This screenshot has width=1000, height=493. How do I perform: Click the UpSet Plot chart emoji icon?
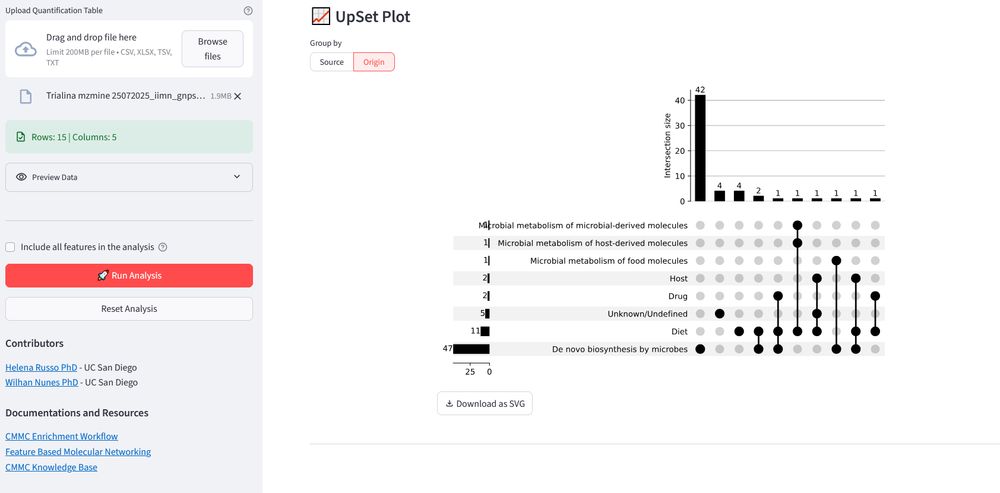(321, 17)
